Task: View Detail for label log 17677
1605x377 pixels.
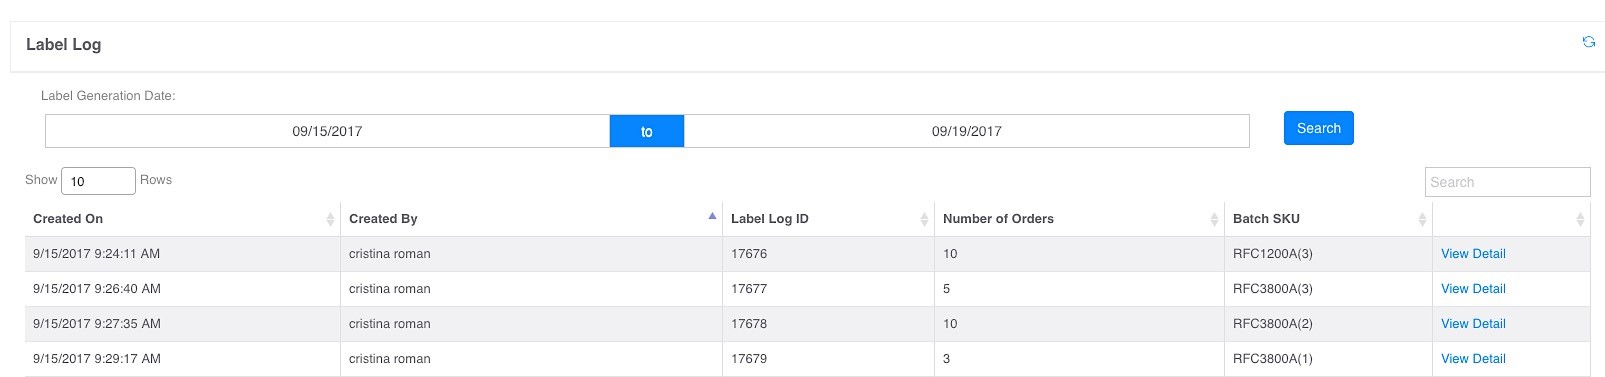Action: 1473,289
